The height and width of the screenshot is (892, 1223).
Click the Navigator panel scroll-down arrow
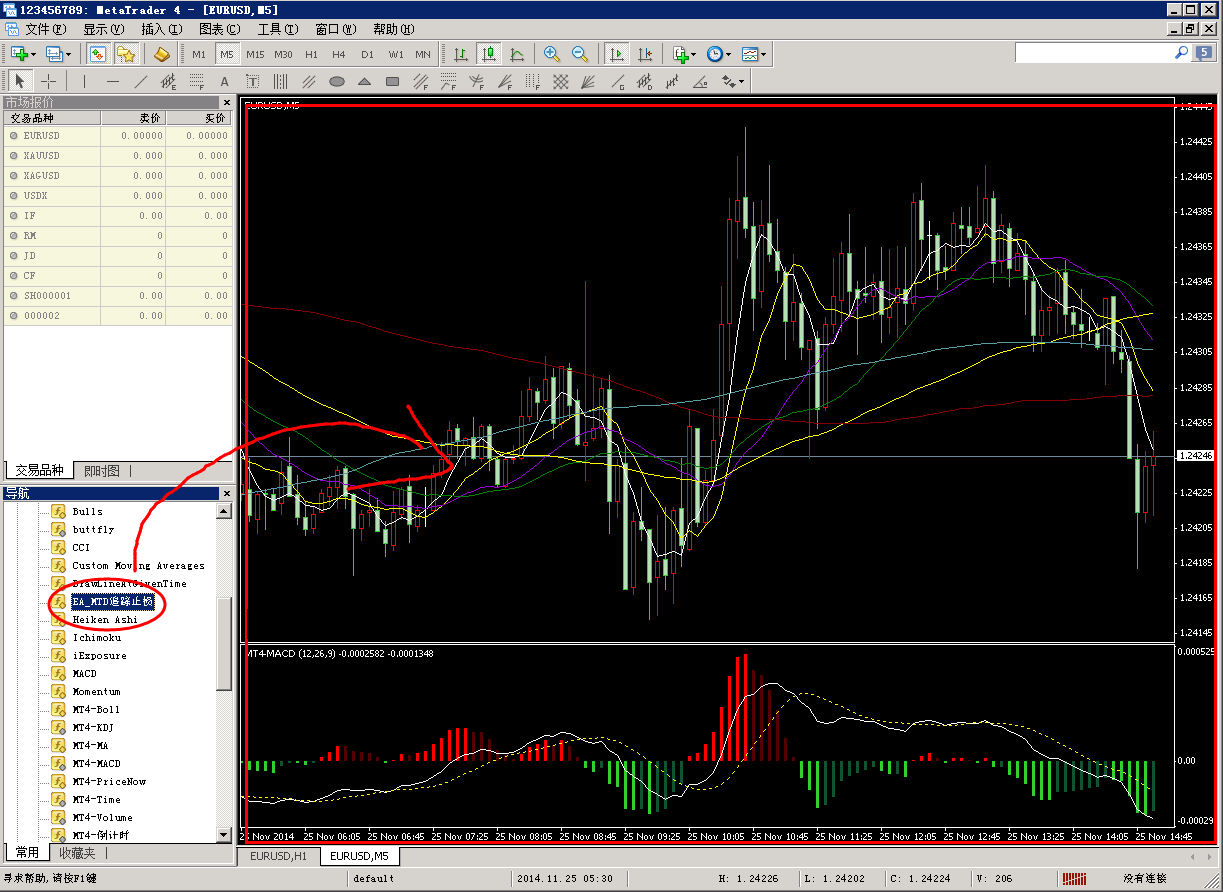pyautogui.click(x=224, y=834)
